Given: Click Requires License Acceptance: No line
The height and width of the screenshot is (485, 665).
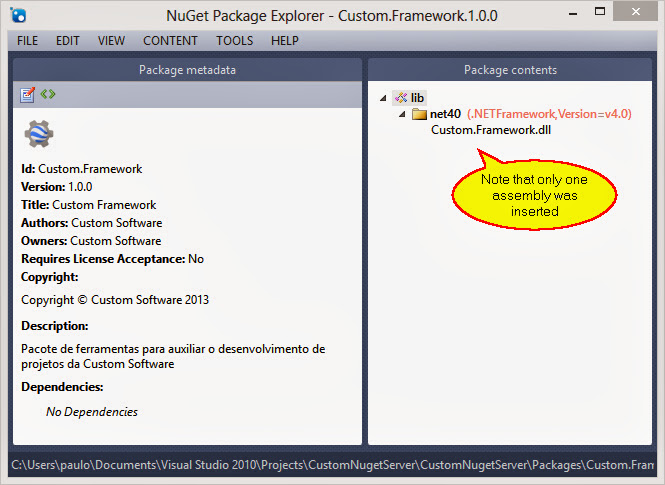Looking at the screenshot, I should [x=112, y=259].
